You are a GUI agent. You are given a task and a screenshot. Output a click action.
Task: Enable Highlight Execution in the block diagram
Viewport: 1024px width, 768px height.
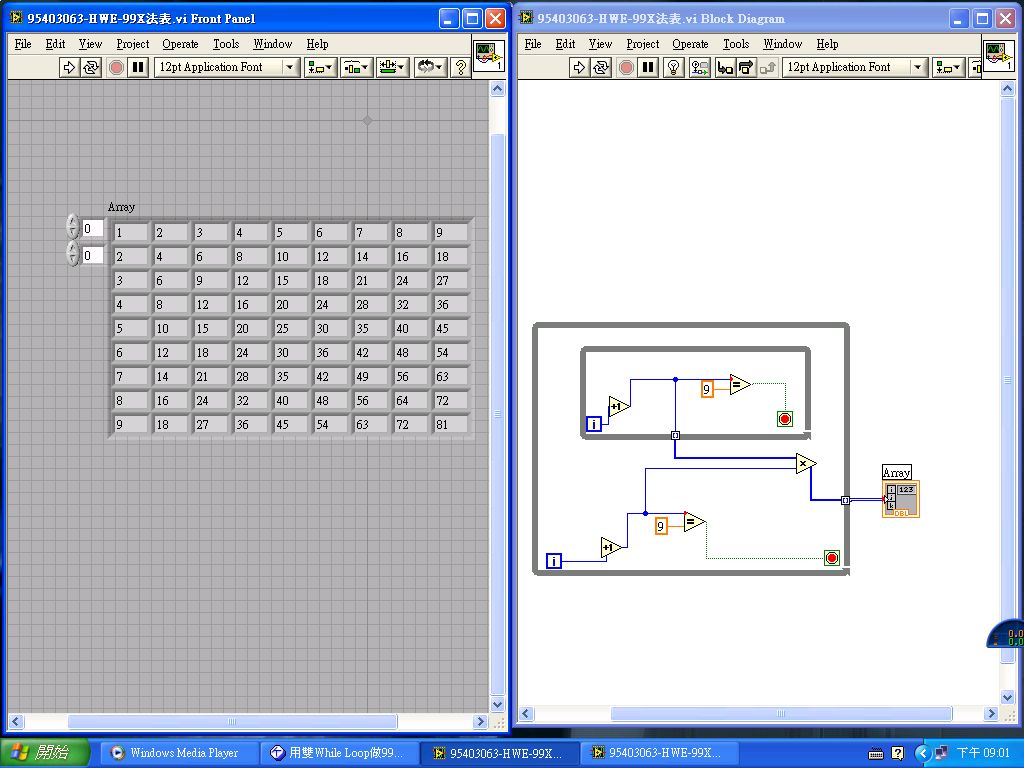[x=672, y=67]
